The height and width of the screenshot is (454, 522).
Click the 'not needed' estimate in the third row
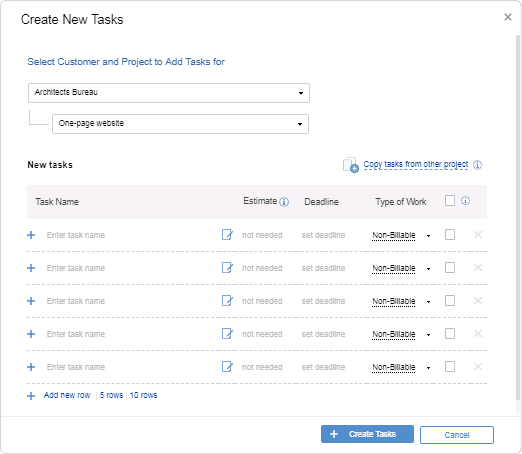(x=262, y=301)
